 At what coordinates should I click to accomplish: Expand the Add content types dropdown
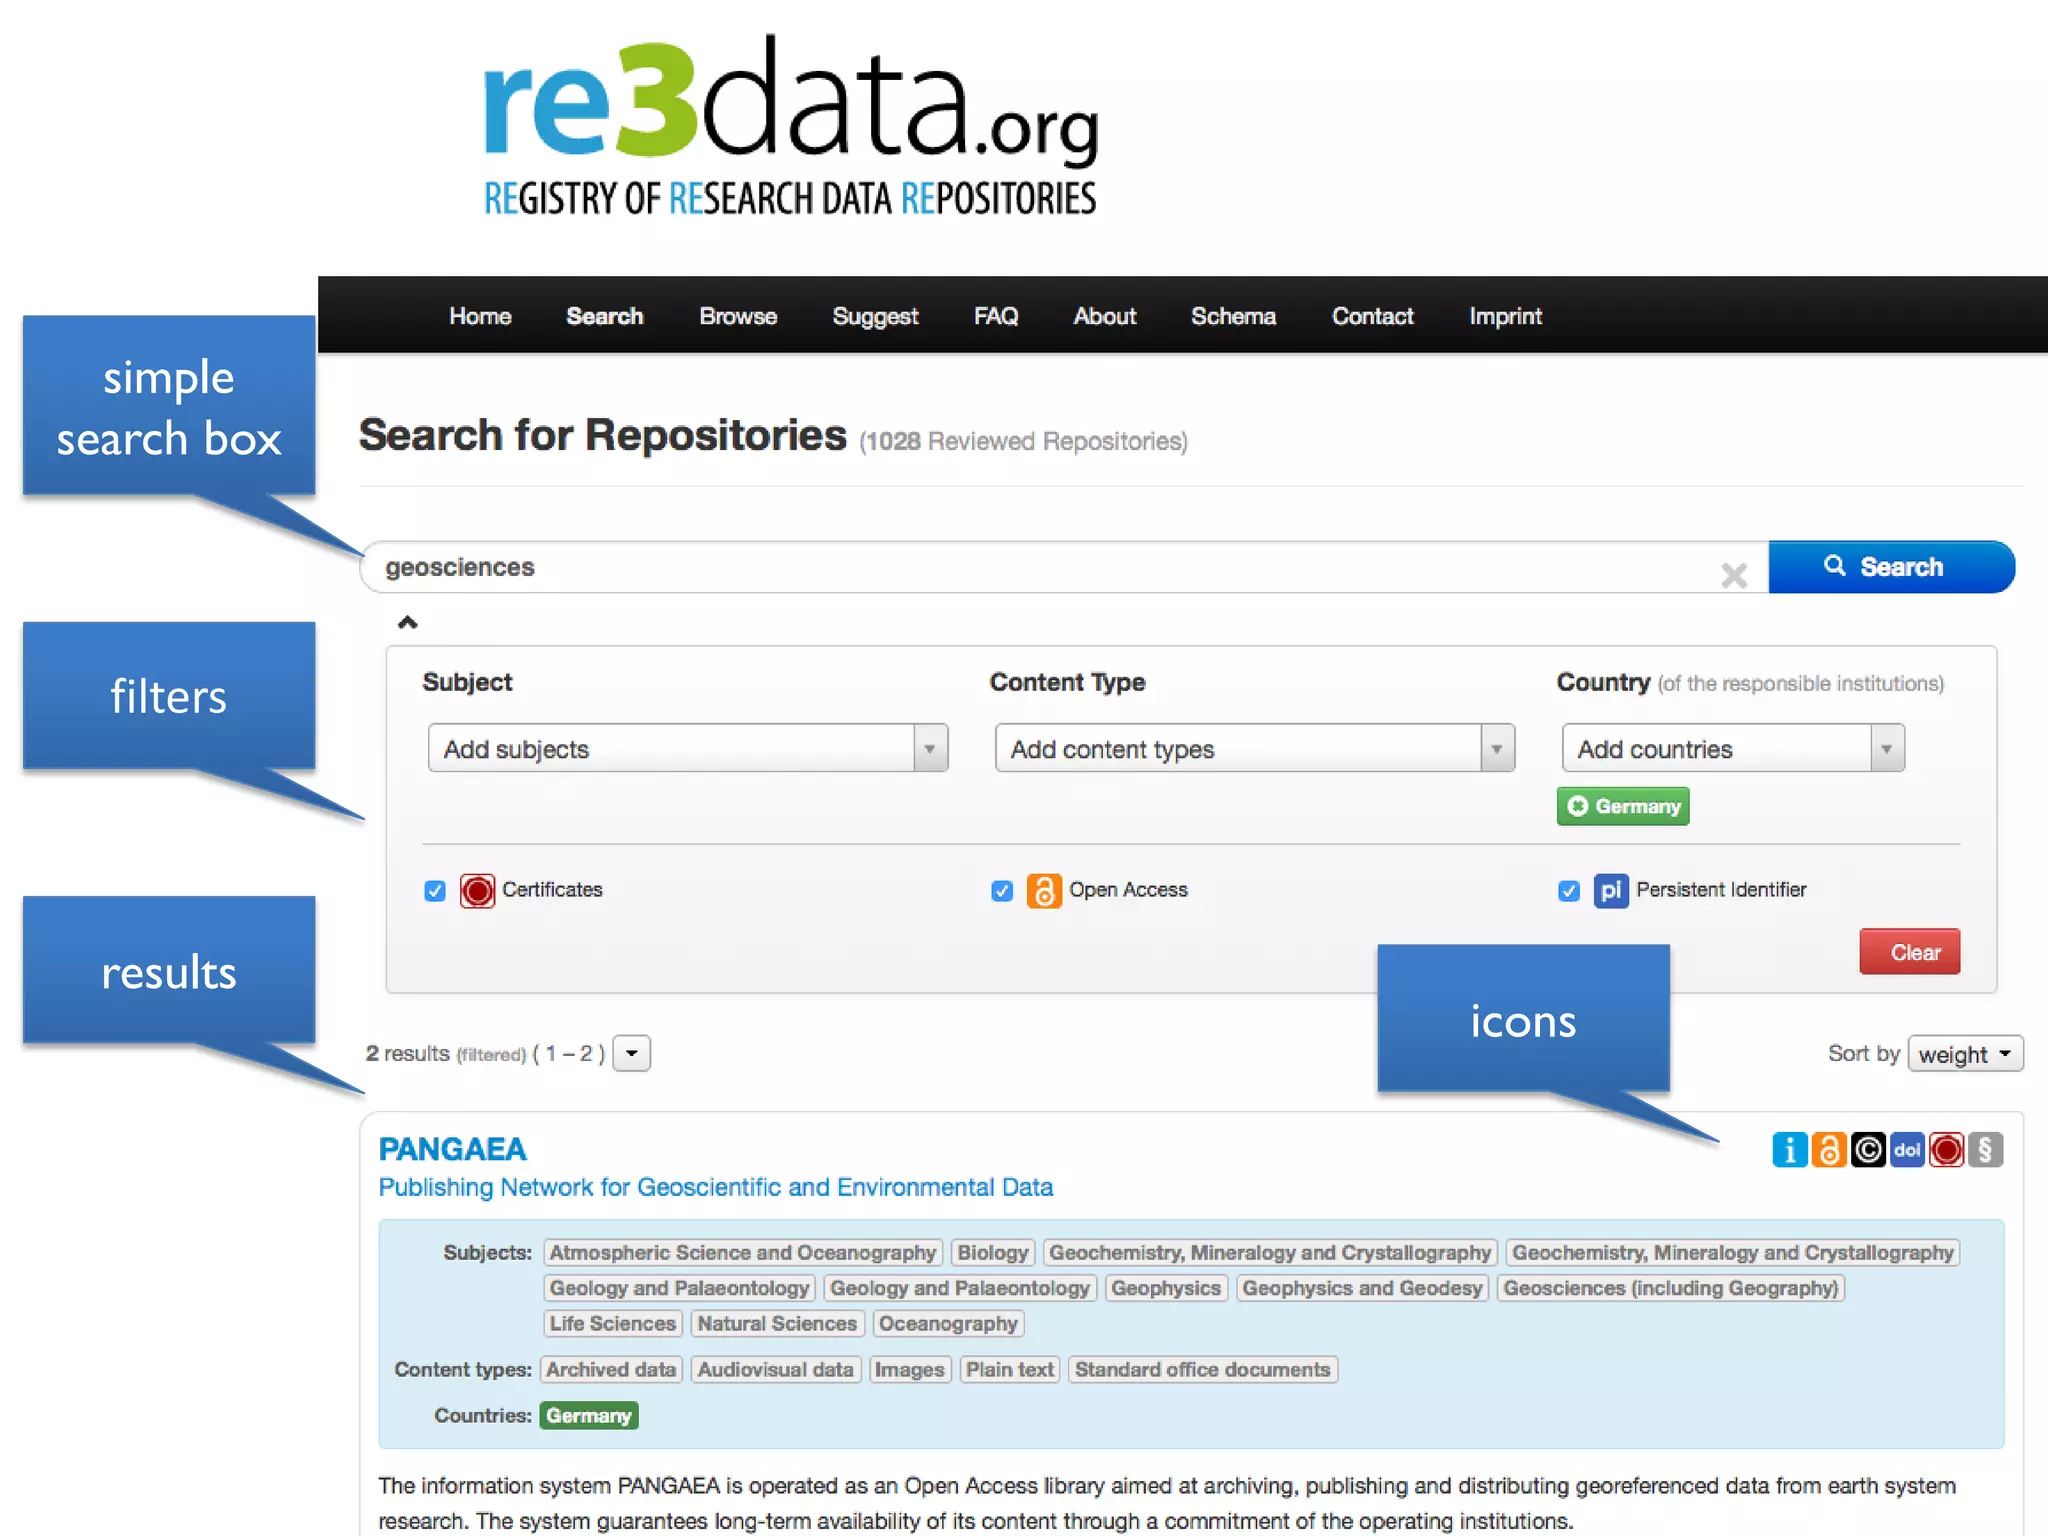coord(1254,748)
